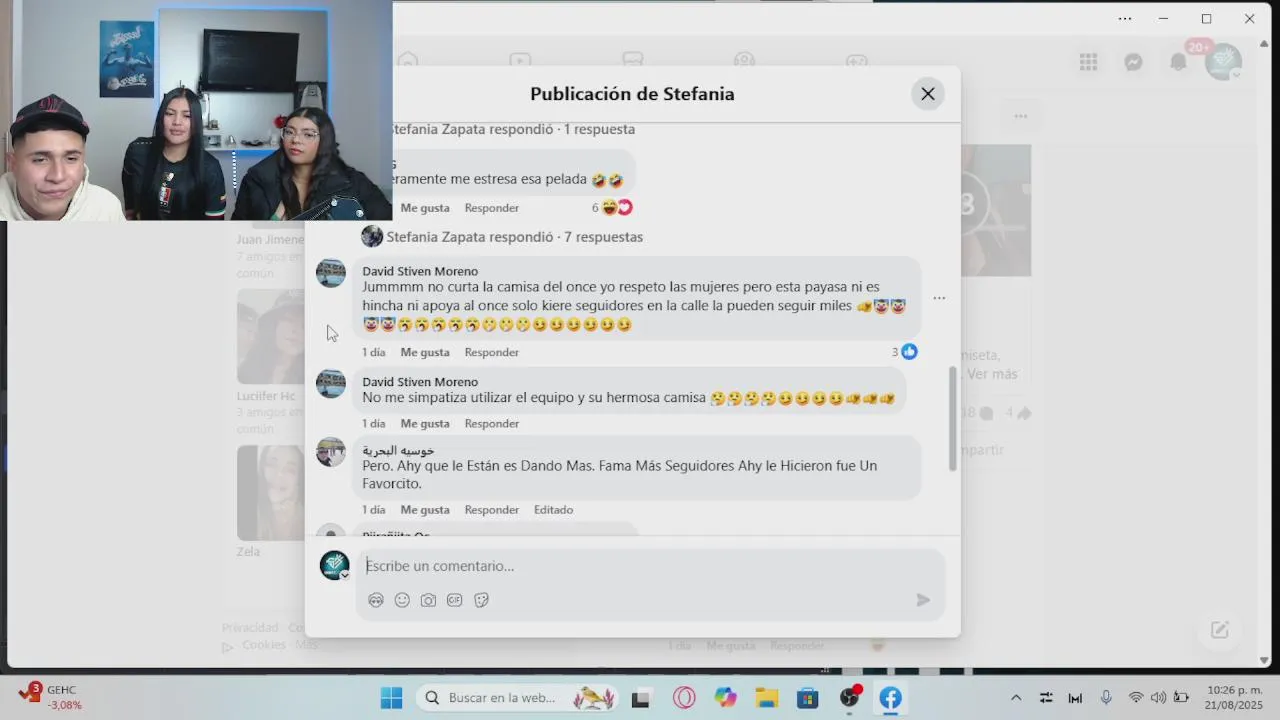Viewport: 1280px width, 720px height.
Task: Open David Stiven Moreno's avatar on second comment
Action: click(331, 384)
